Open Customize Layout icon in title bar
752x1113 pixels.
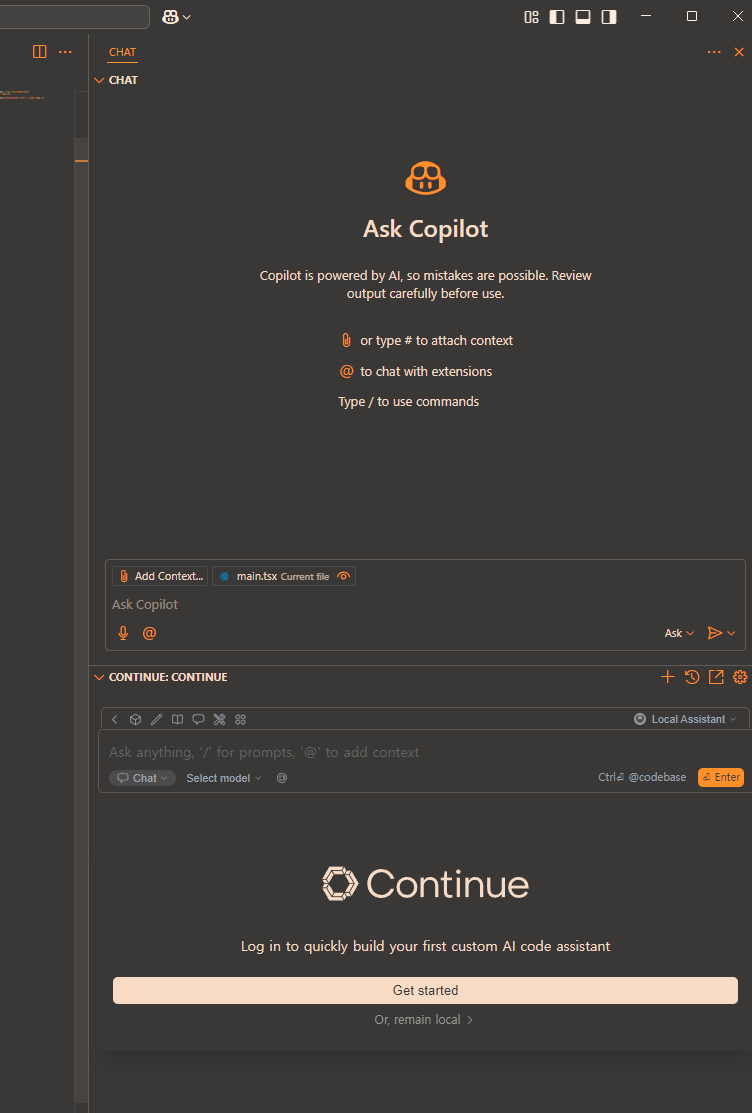[531, 17]
